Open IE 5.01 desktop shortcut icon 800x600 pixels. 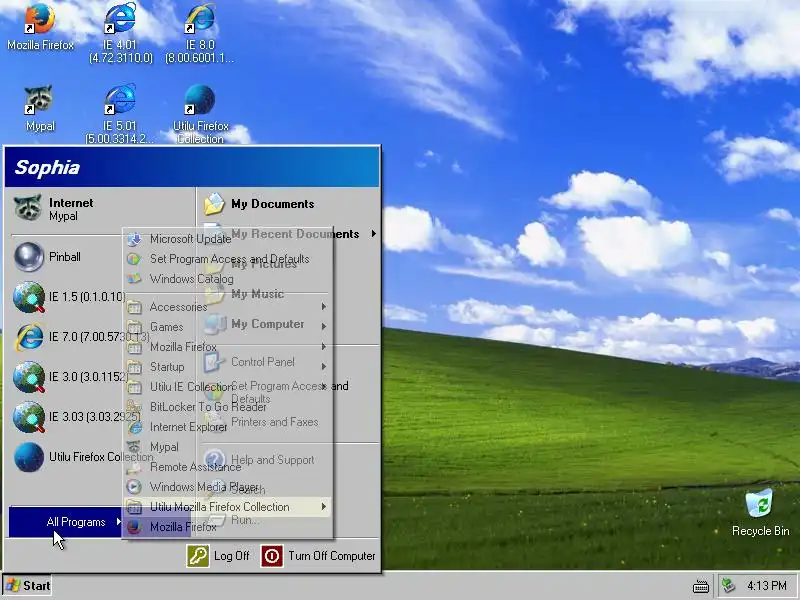coord(120,98)
